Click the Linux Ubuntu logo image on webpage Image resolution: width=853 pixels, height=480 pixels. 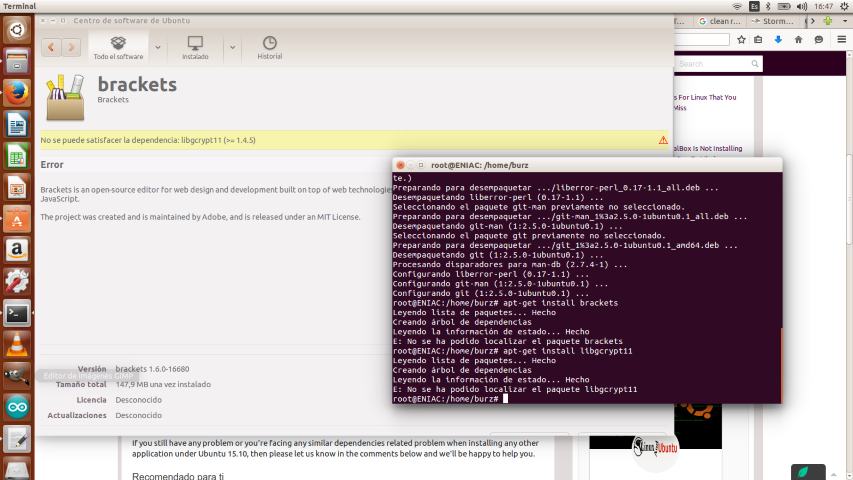(x=655, y=448)
